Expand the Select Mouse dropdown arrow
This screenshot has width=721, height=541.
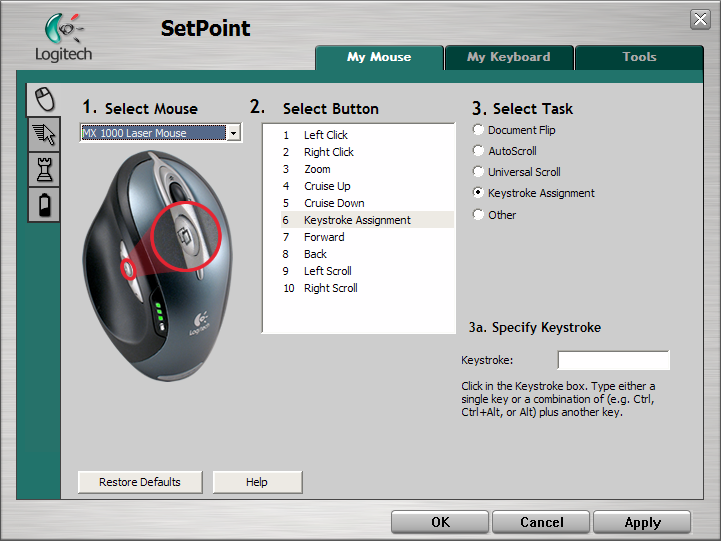[233, 133]
